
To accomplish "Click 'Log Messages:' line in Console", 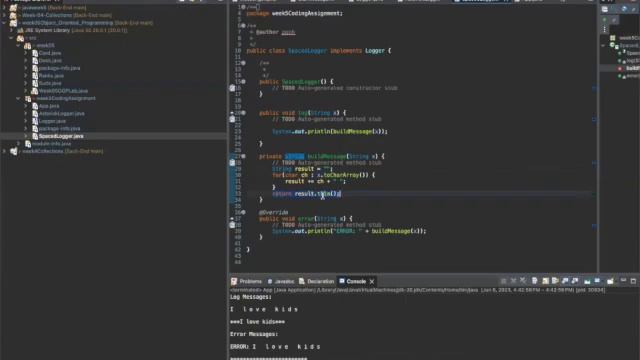I will tap(251, 297).
